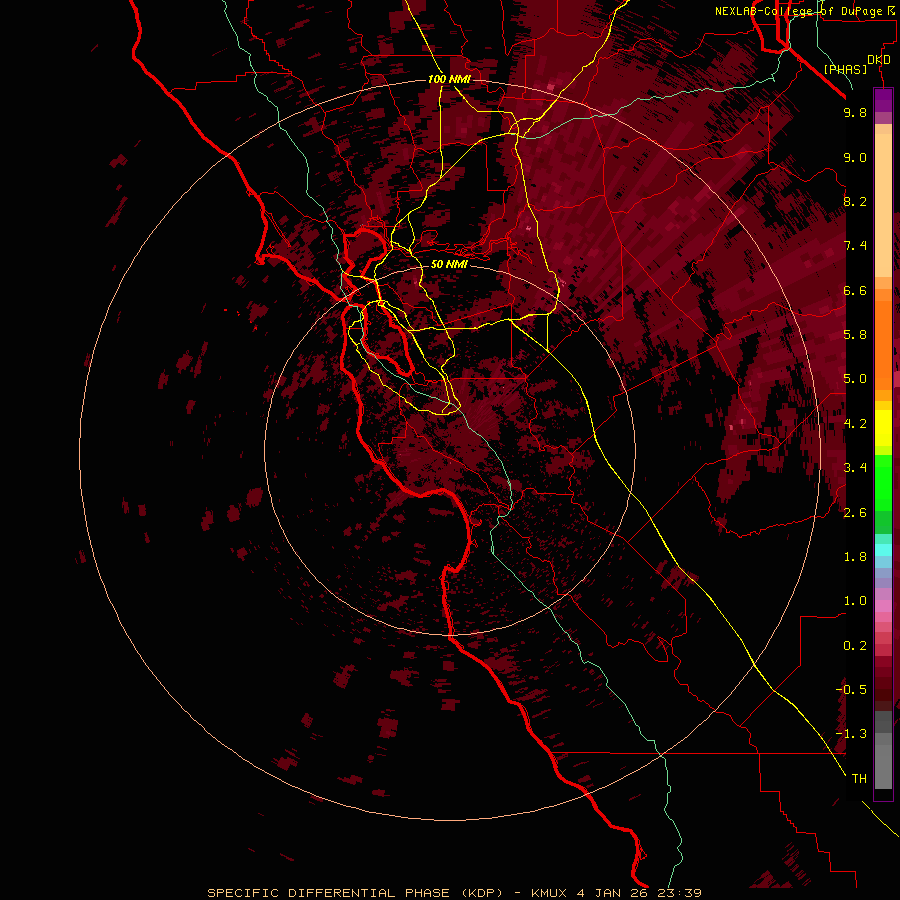
Task: Click the 3.4 value on the scale
Action: pyautogui.click(x=855, y=468)
